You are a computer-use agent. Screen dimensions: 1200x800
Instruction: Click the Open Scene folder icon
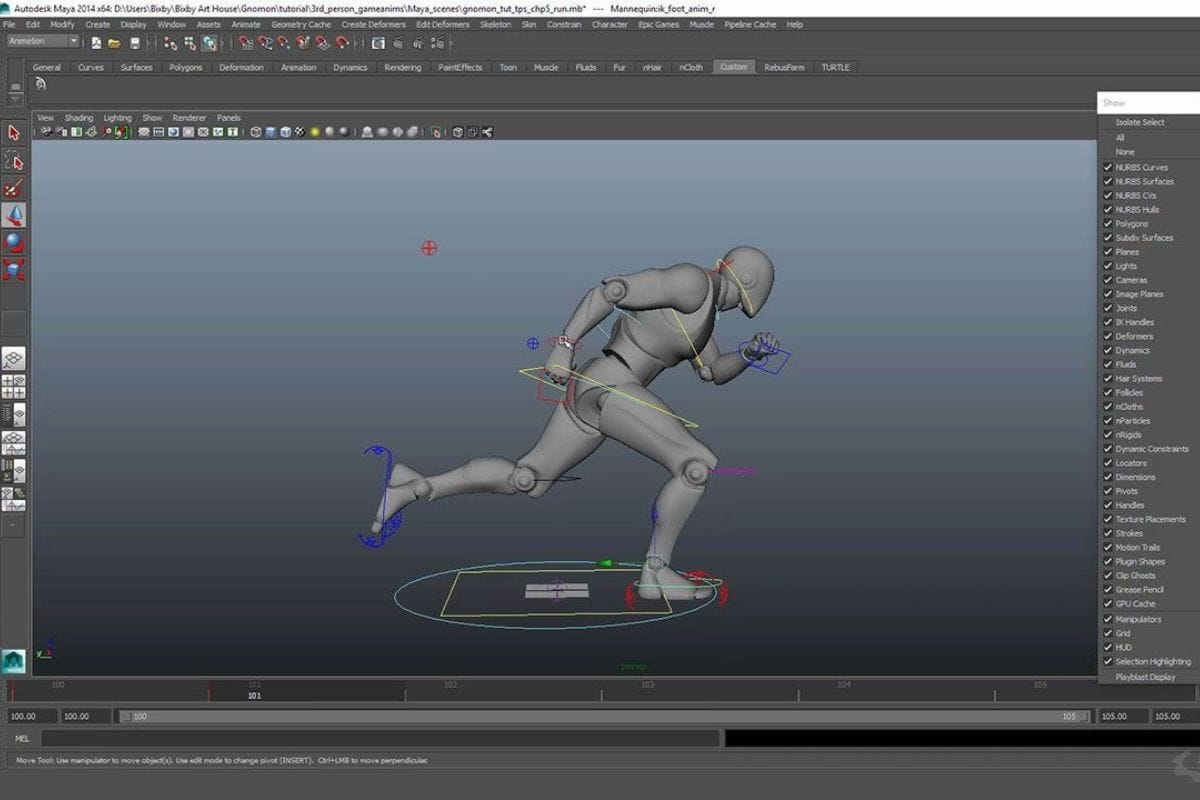coord(115,43)
